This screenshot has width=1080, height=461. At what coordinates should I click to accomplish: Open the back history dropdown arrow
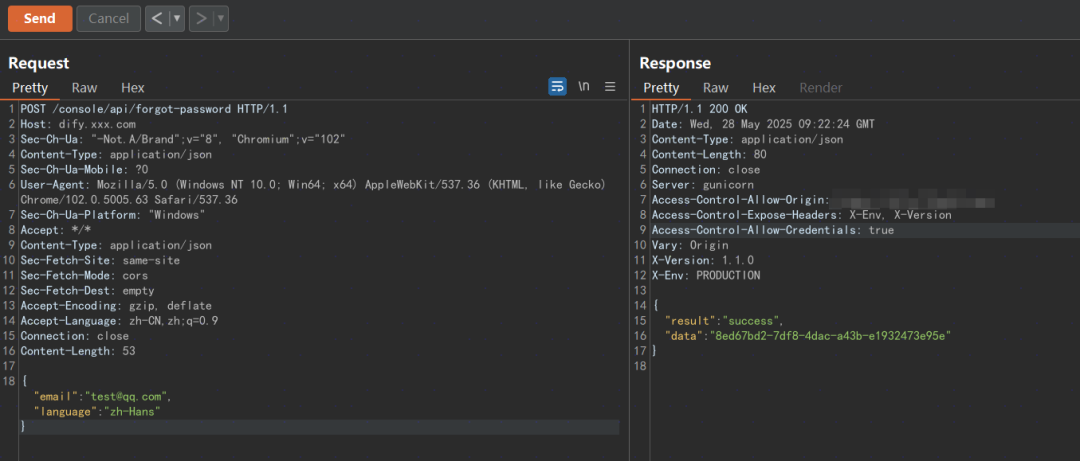tap(177, 18)
